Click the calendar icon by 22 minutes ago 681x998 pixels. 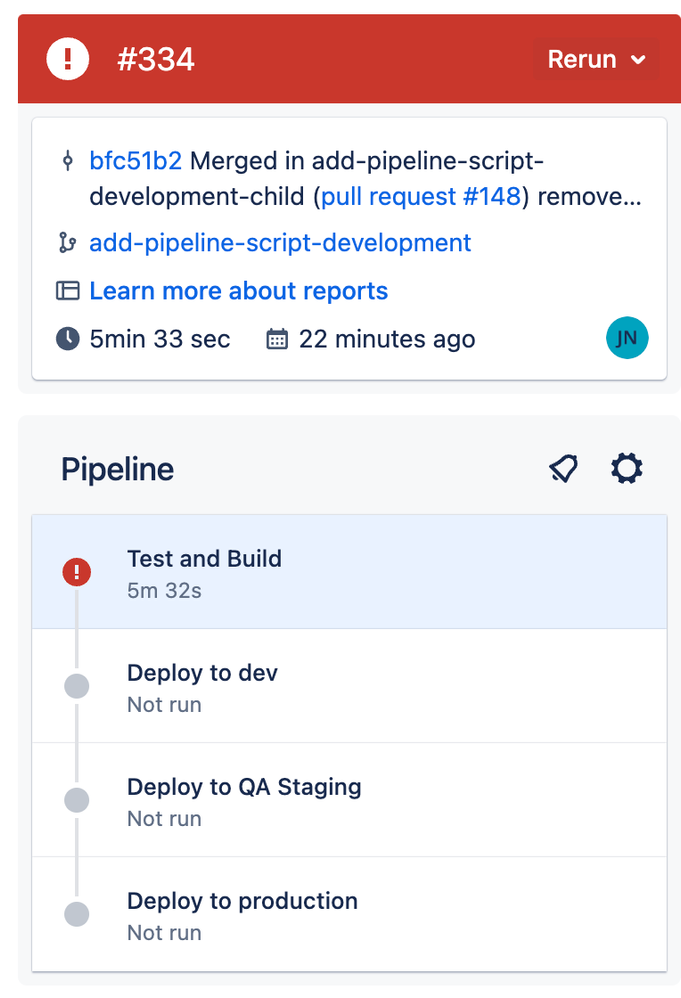pyautogui.click(x=277, y=339)
